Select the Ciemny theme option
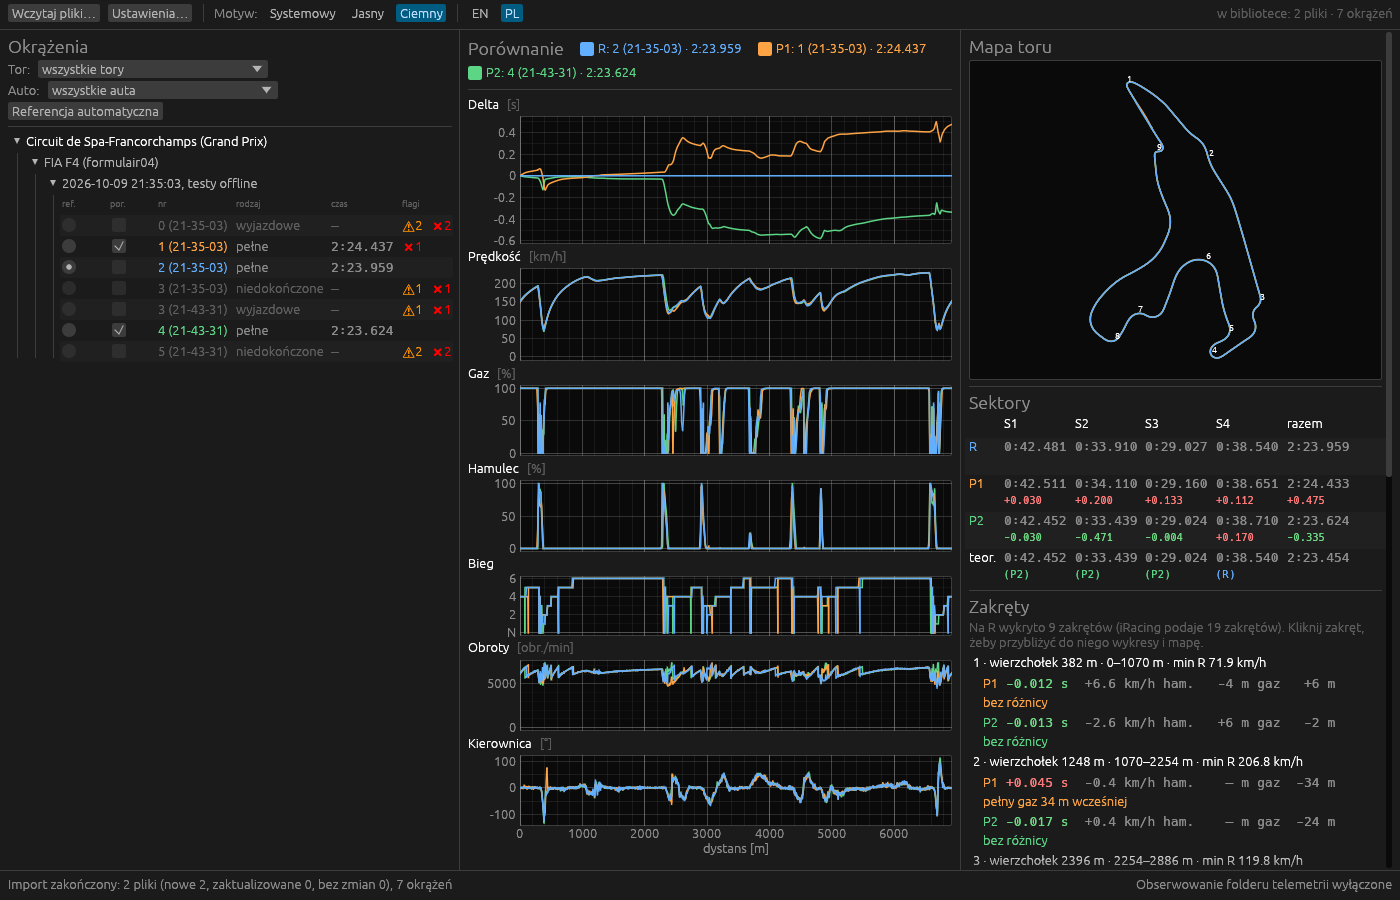This screenshot has width=1400, height=900. 421,13
